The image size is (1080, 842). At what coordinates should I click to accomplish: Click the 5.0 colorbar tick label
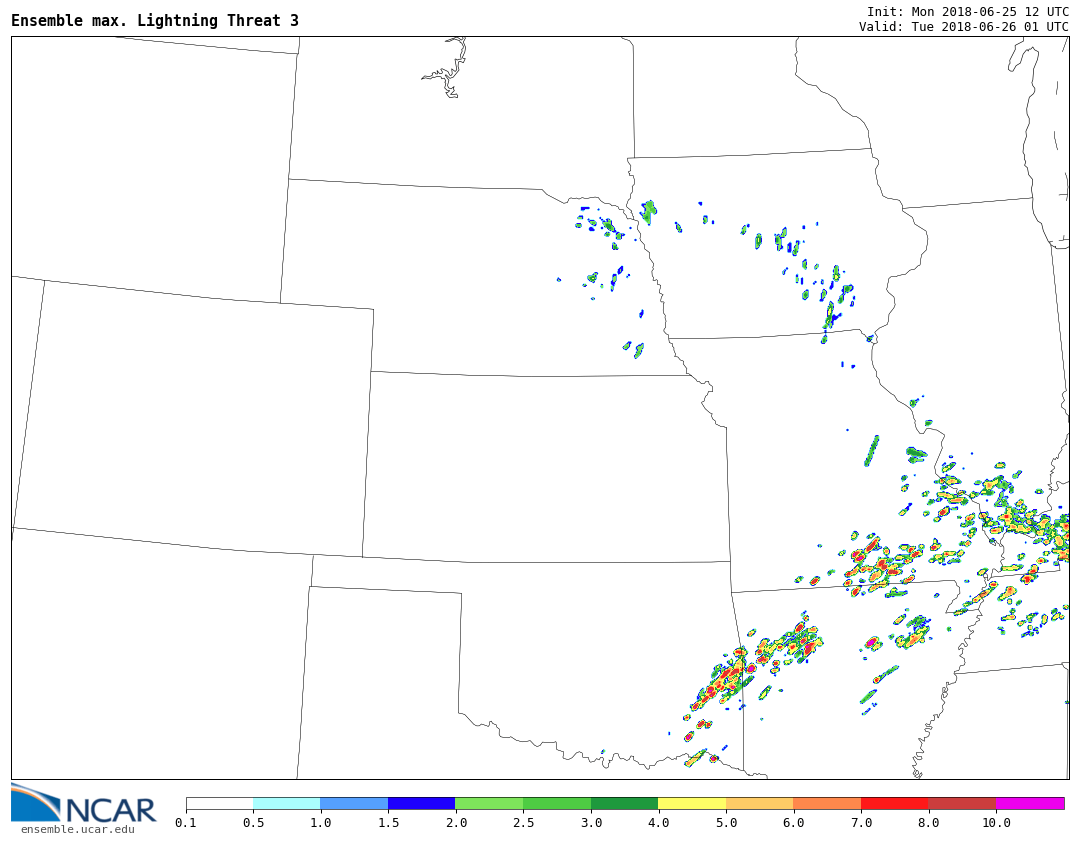click(726, 823)
